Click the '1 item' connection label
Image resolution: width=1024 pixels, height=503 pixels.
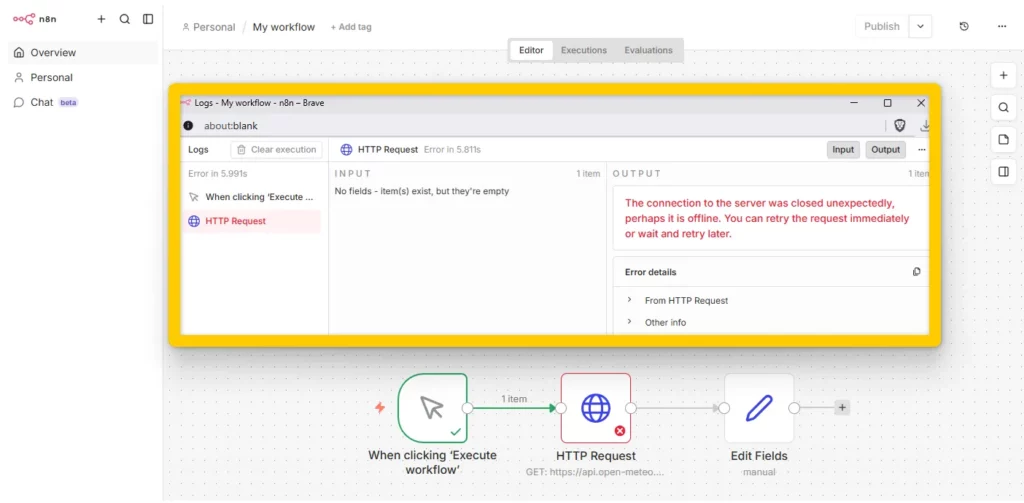pyautogui.click(x=514, y=398)
